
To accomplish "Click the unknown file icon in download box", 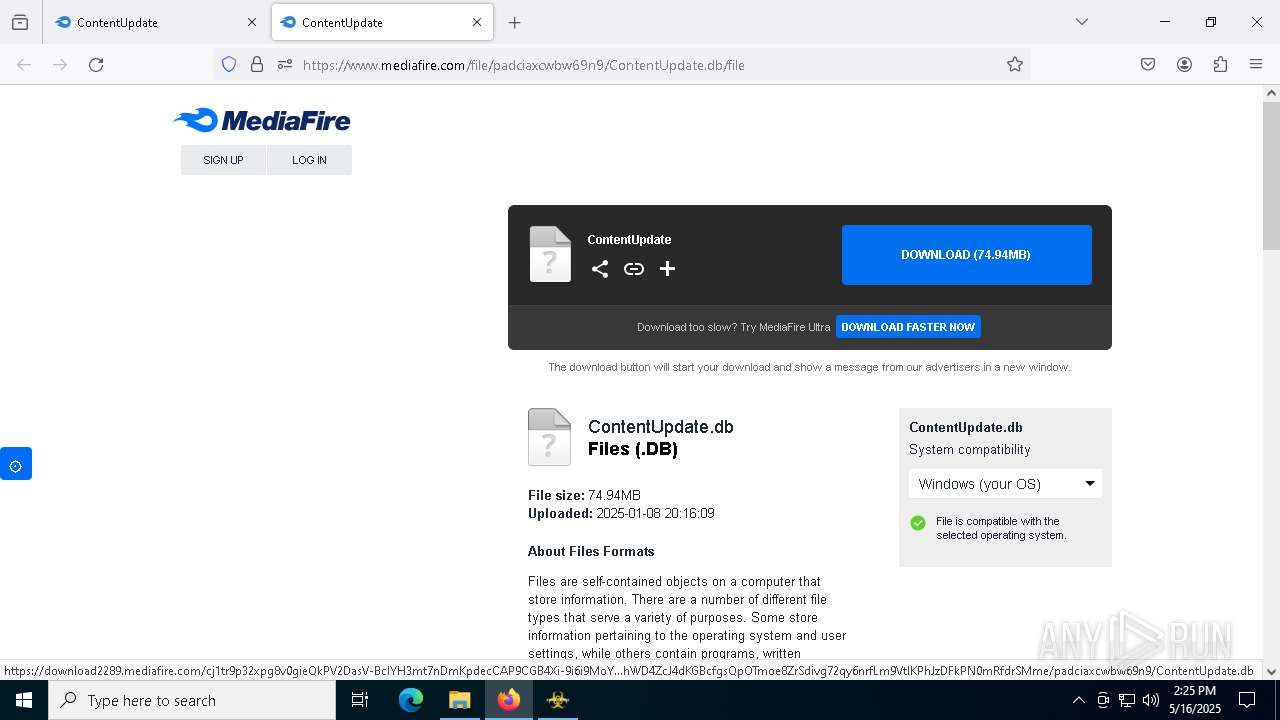I will [x=550, y=254].
